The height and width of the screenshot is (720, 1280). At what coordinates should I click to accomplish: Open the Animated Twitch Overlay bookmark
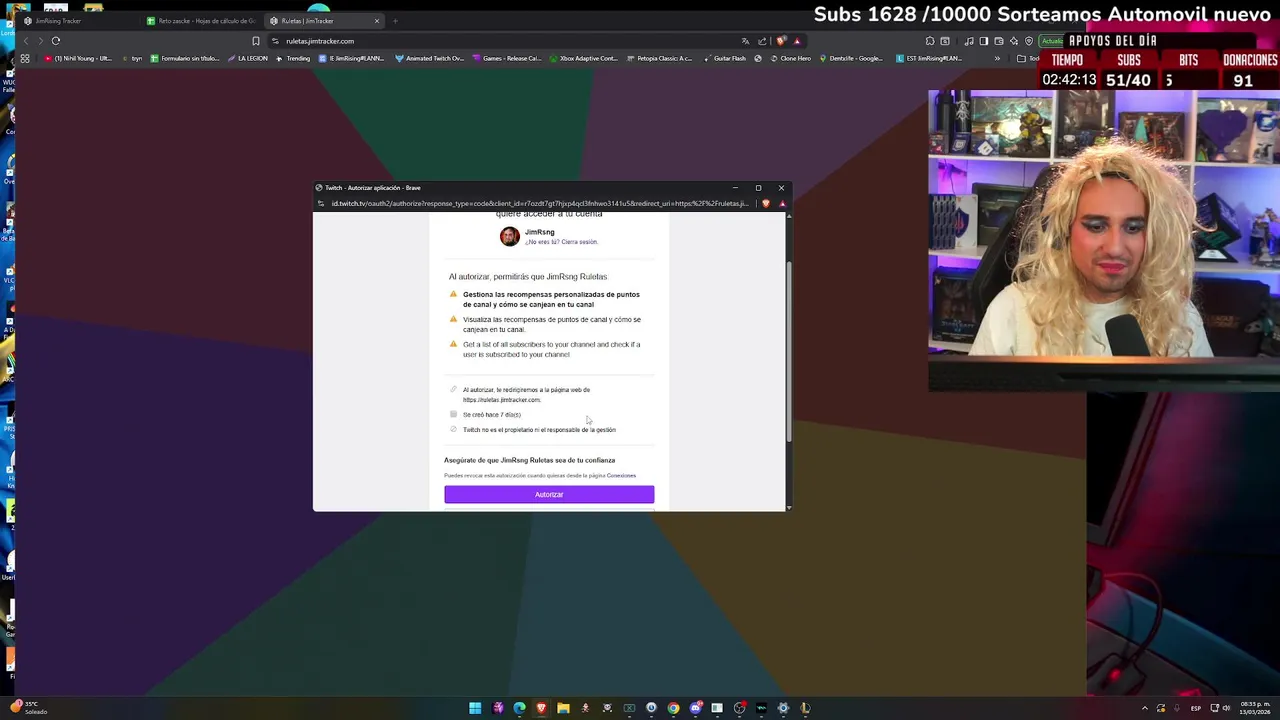[430, 58]
